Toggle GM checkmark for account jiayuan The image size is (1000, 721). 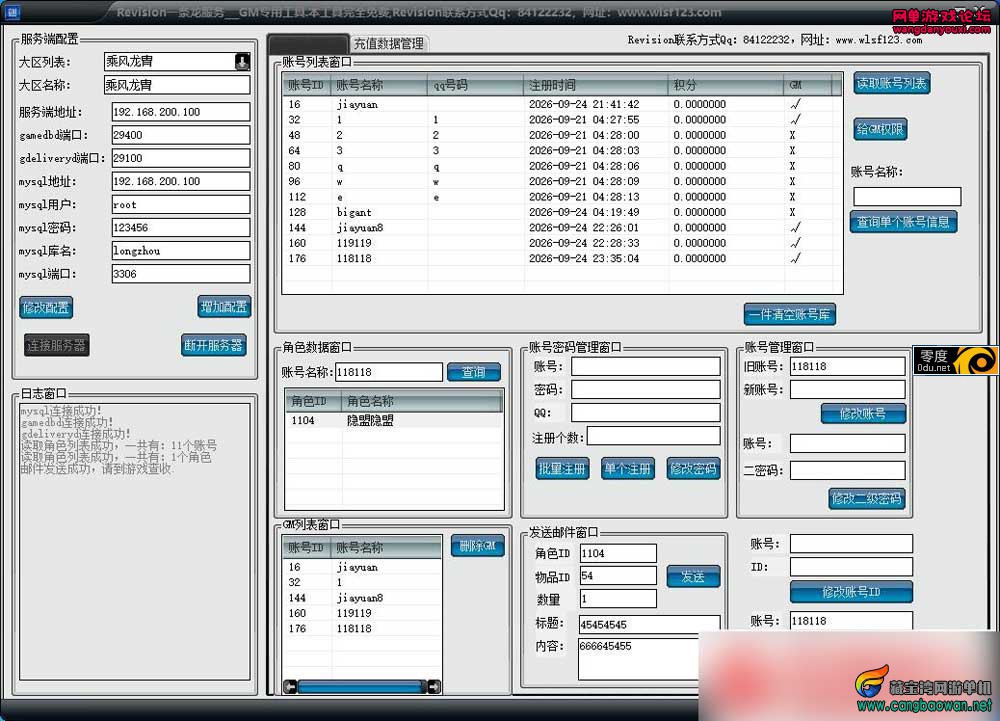pos(795,104)
